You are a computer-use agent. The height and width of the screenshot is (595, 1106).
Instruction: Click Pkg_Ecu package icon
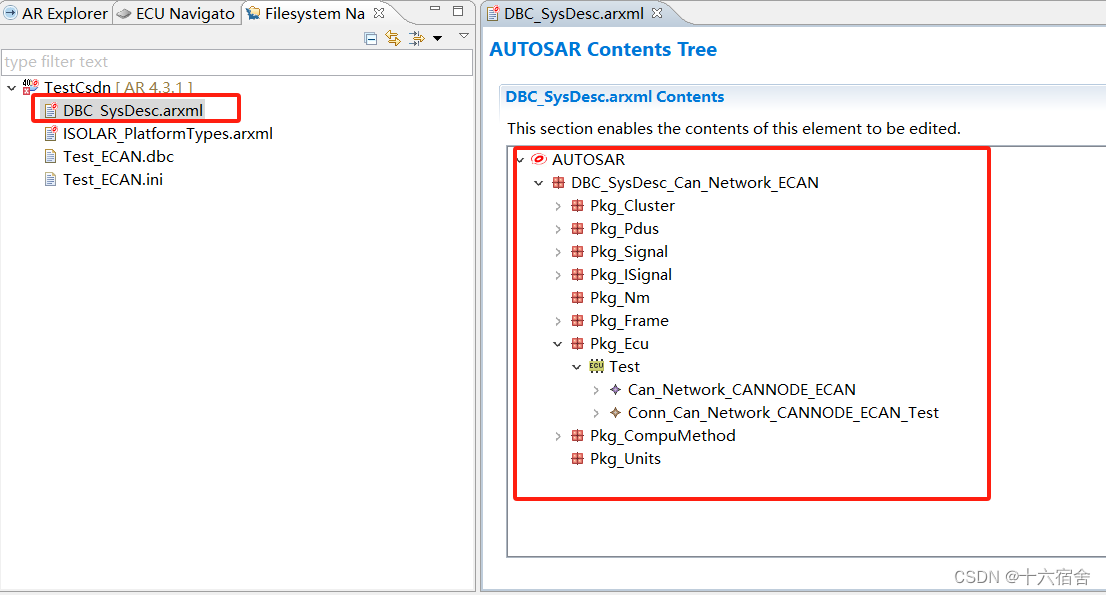(577, 343)
